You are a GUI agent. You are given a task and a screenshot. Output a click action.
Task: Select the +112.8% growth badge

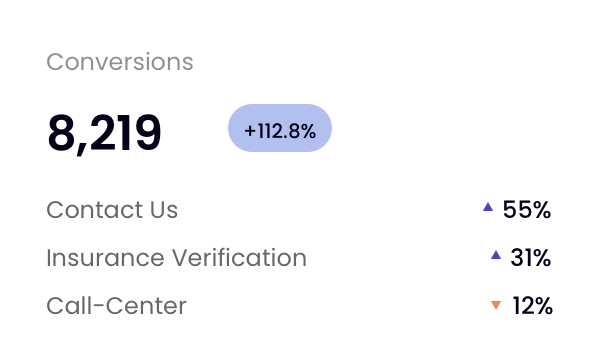pyautogui.click(x=280, y=128)
